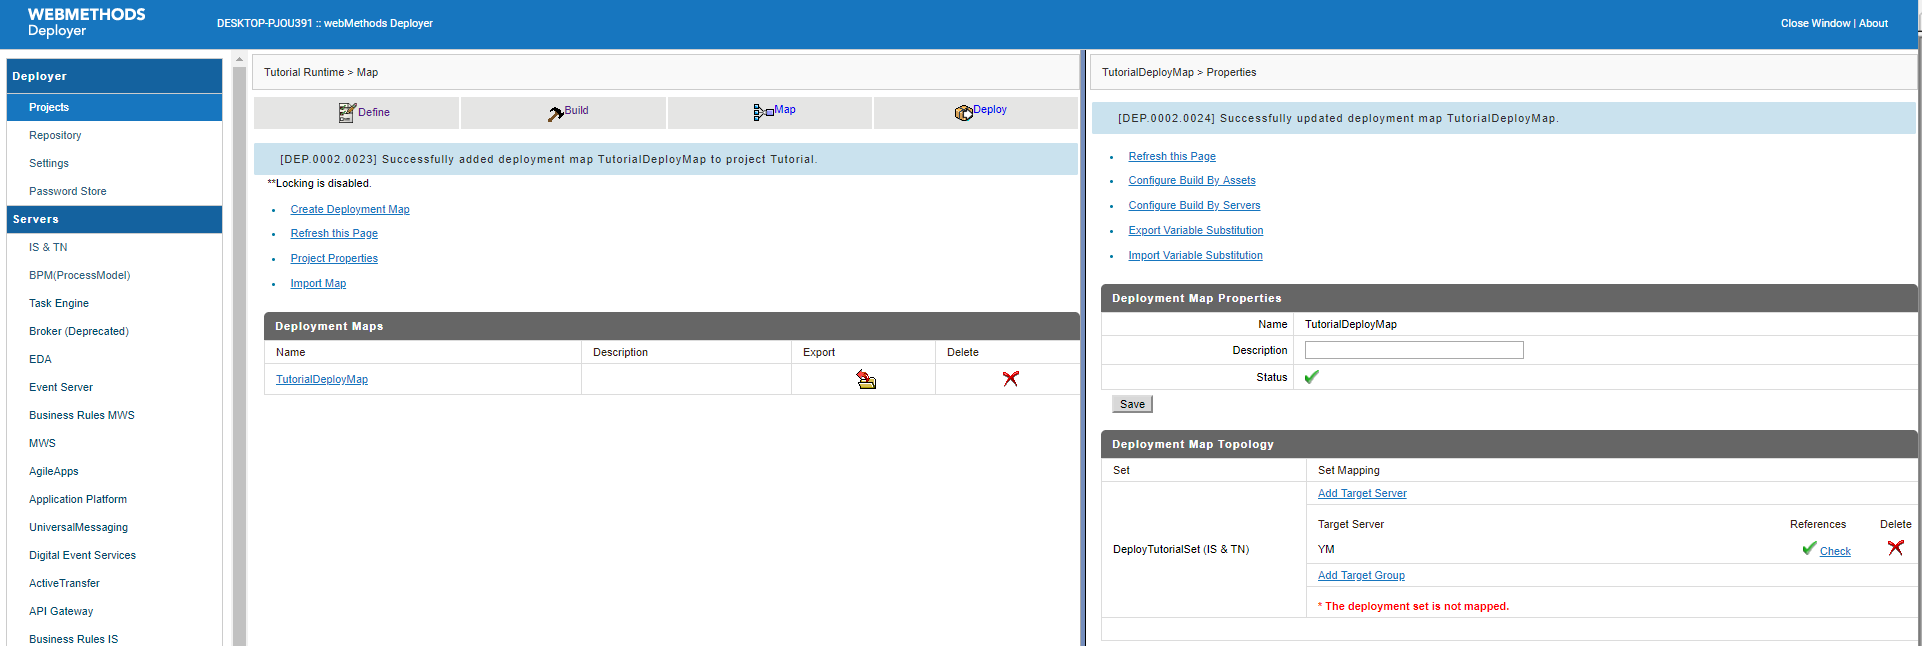Click Add Target Group link
1922x646 pixels.
(1361, 575)
